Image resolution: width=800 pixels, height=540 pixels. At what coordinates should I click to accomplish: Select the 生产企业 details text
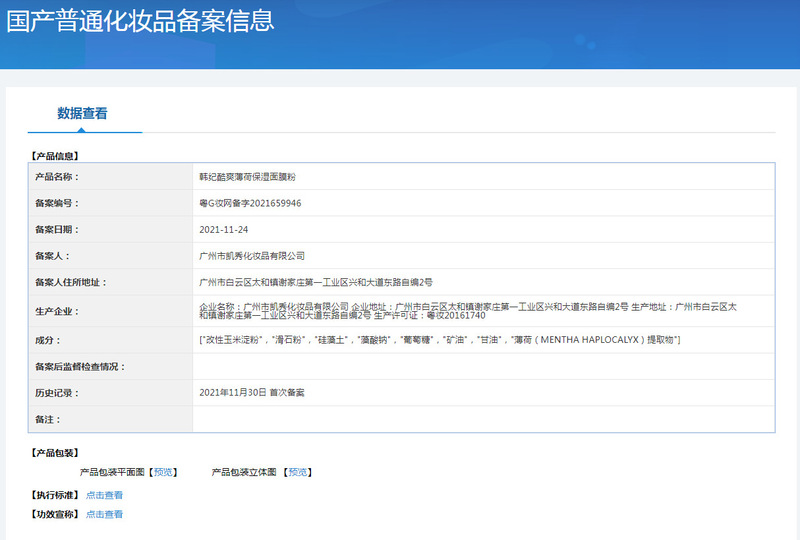point(468,311)
